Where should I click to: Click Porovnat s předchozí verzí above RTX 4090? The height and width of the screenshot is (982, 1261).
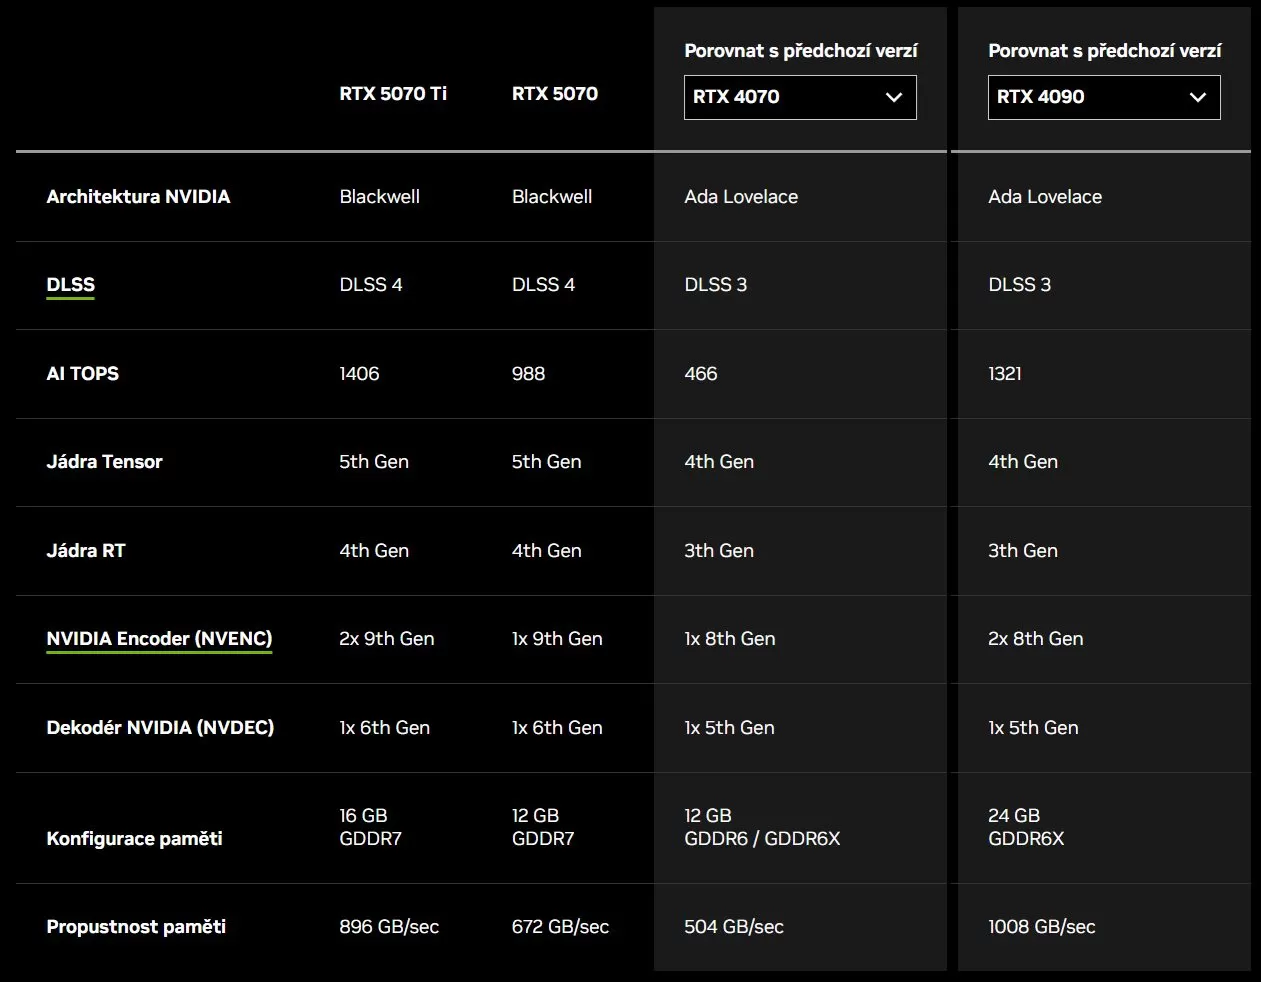(x=1105, y=51)
